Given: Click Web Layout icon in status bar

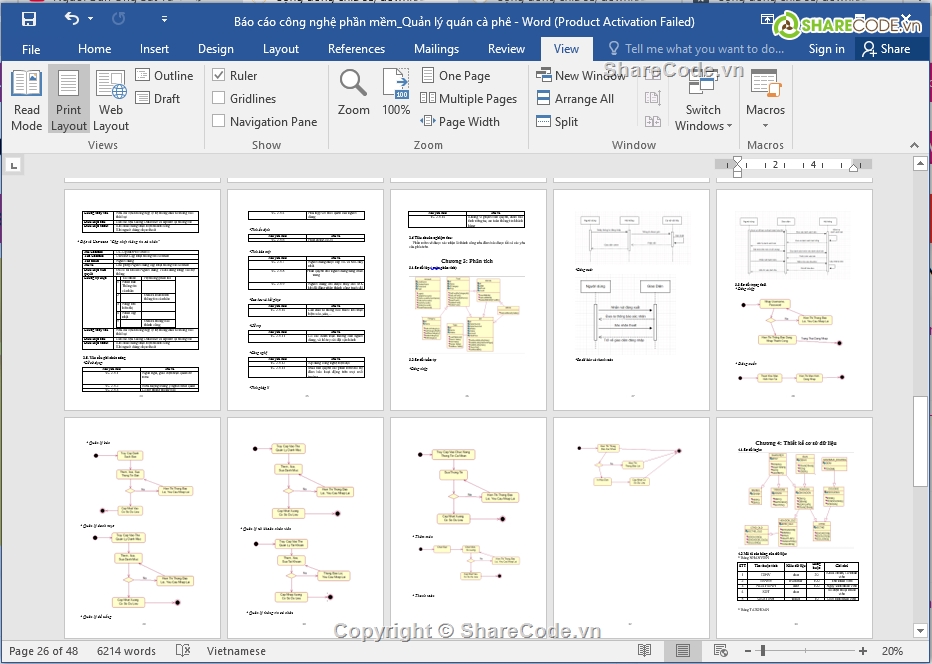Looking at the screenshot, I should coord(720,651).
